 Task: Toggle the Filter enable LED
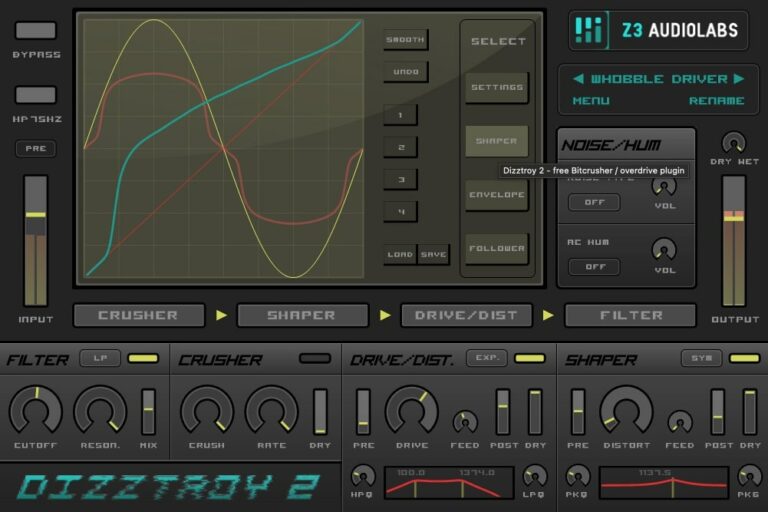(x=143, y=359)
